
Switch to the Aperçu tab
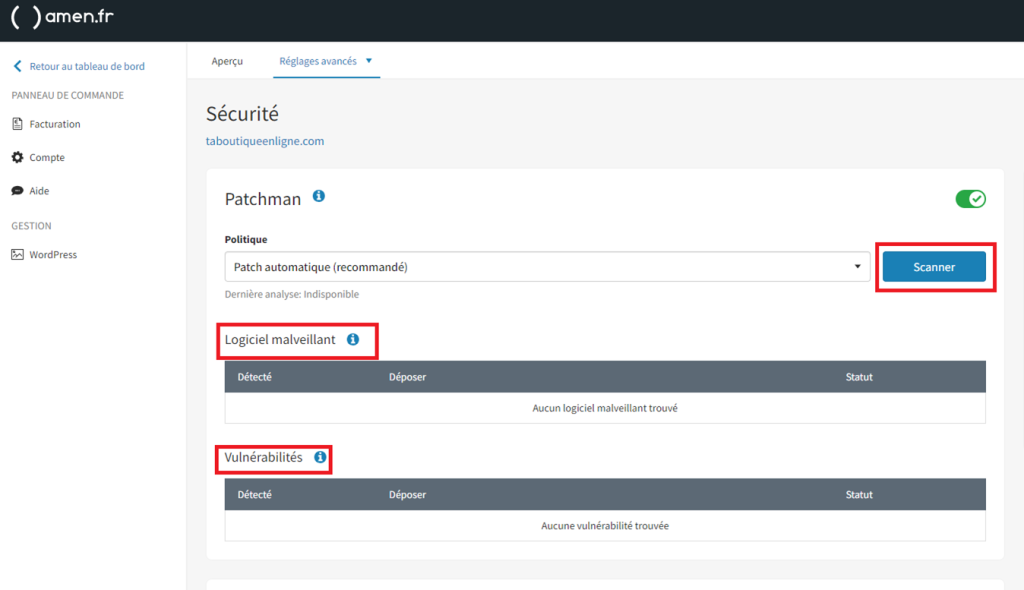click(227, 61)
